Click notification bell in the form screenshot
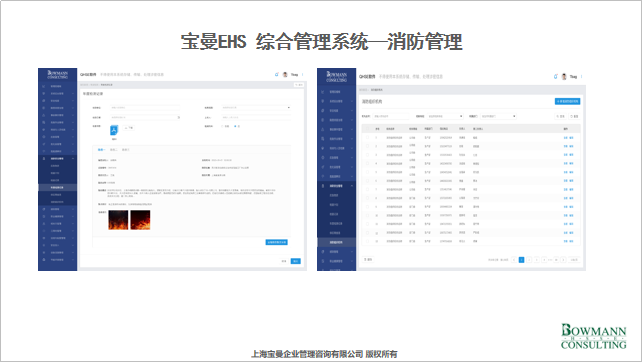Viewport: 643px width, 362px height. tap(277, 75)
